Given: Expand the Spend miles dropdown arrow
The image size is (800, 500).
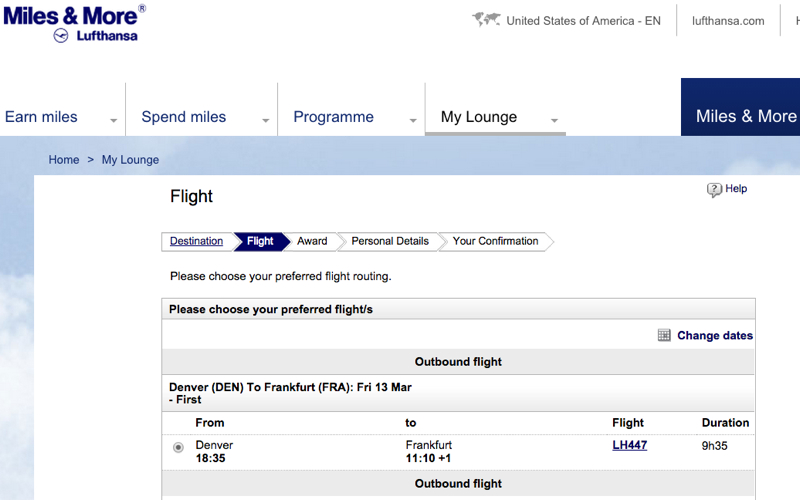Looking at the screenshot, I should tap(265, 120).
